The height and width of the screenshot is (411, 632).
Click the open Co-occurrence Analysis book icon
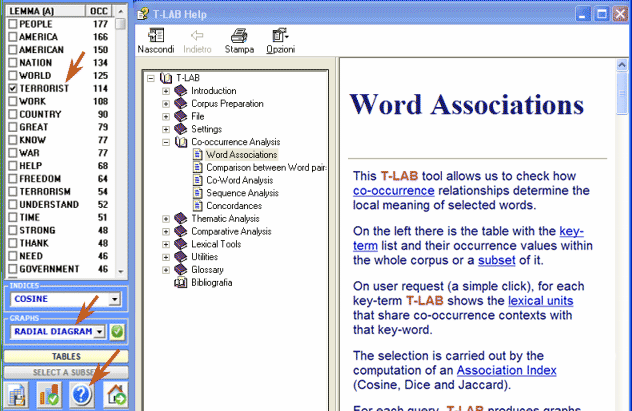pyautogui.click(x=181, y=142)
